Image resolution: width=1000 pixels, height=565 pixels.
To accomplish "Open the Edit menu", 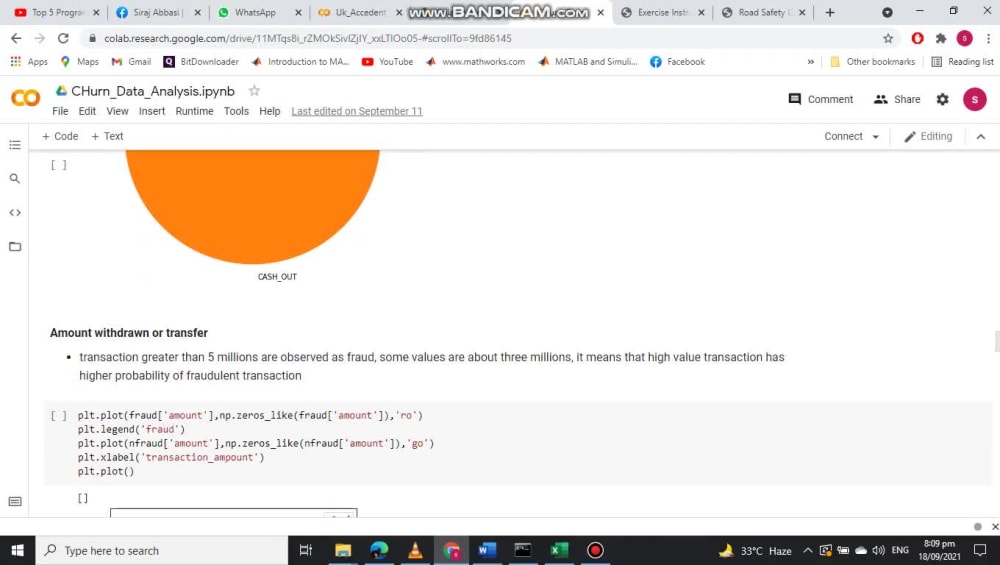I will [x=87, y=111].
